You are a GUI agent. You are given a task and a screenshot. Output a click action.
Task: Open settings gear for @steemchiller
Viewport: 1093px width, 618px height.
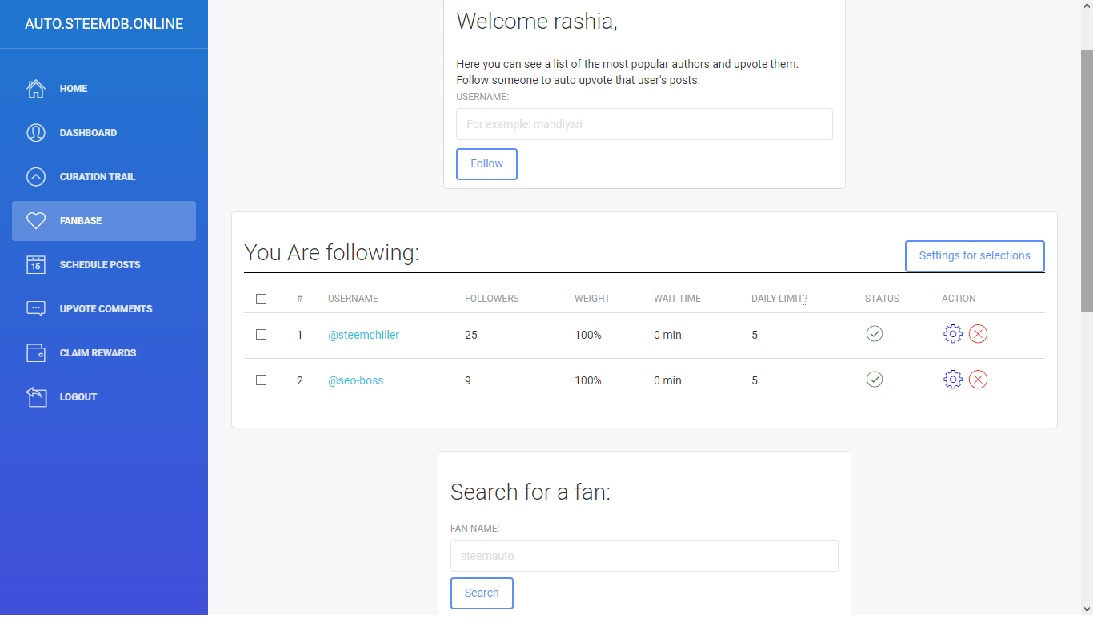tap(953, 334)
